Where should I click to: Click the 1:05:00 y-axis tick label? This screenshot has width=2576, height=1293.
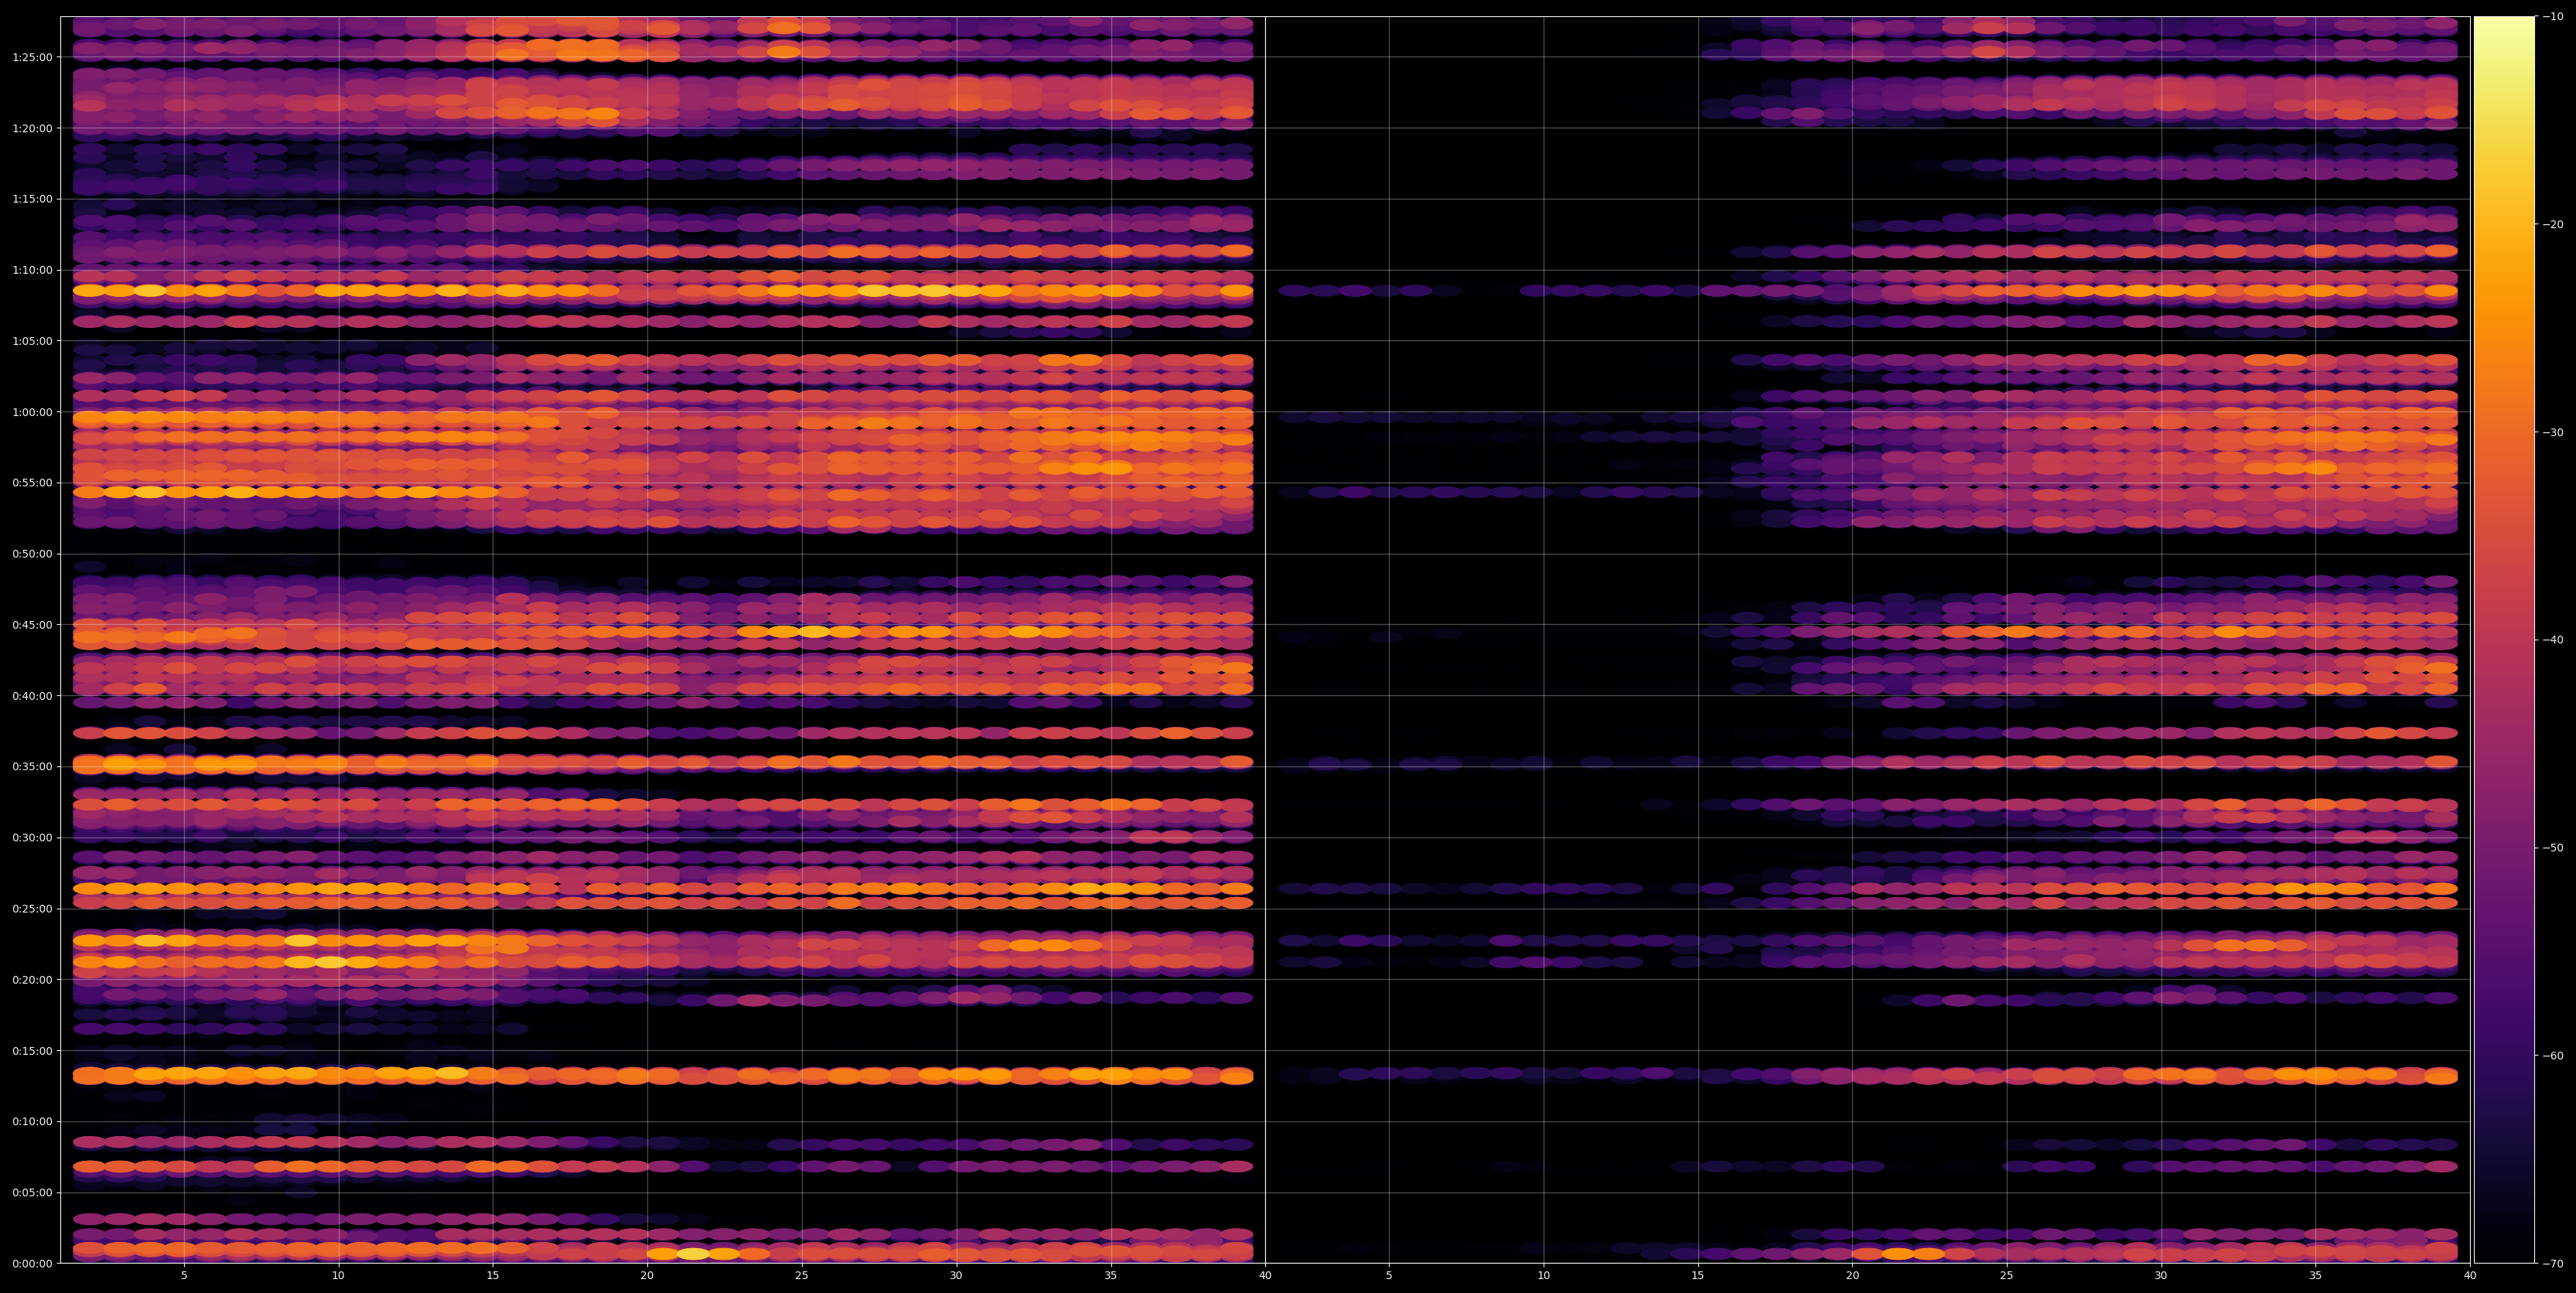[33, 341]
